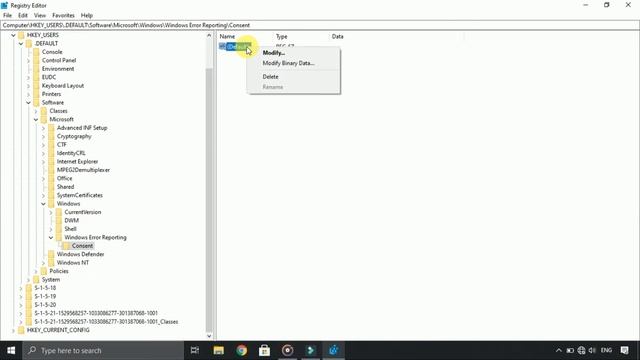Select the Shared key

coord(65,187)
